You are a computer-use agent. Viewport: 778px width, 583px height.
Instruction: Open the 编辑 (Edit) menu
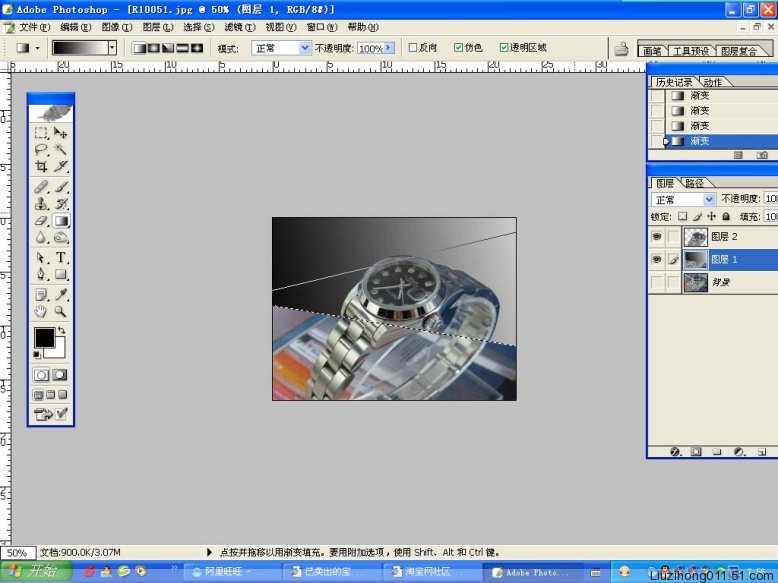coord(76,27)
